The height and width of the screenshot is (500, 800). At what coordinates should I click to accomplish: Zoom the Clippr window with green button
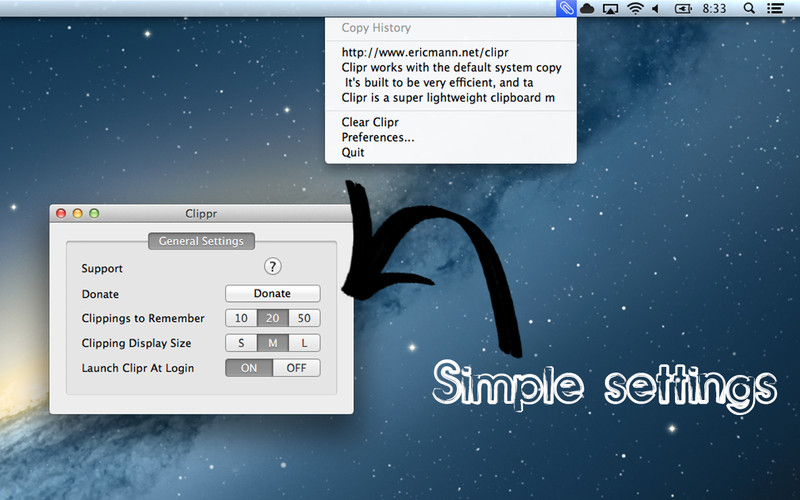click(94, 213)
